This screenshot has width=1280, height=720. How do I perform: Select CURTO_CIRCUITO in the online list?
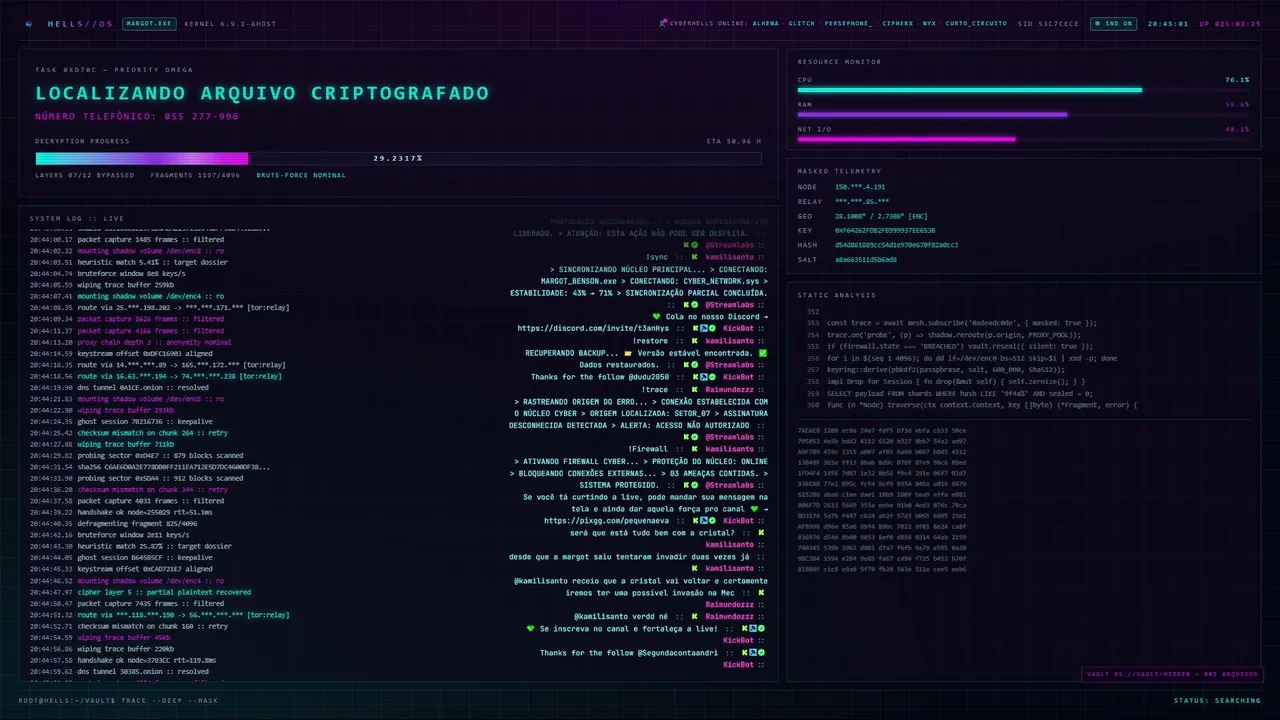click(976, 23)
